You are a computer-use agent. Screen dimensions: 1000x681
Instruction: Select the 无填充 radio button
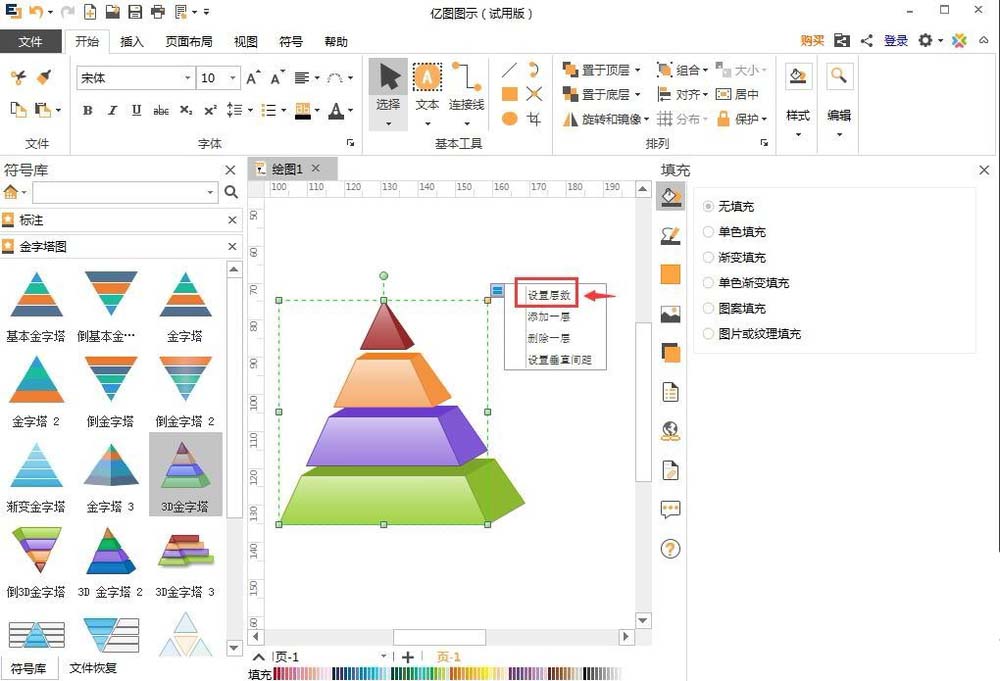(710, 207)
